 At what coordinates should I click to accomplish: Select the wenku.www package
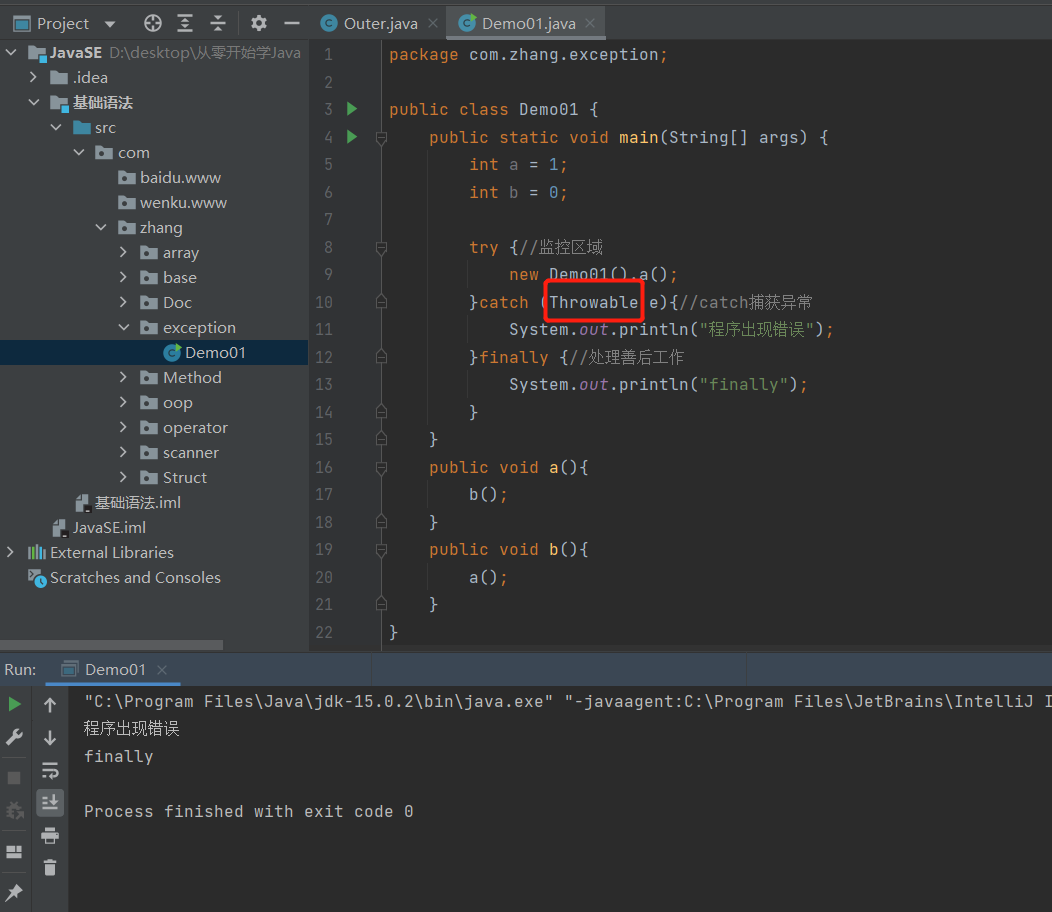[172, 203]
